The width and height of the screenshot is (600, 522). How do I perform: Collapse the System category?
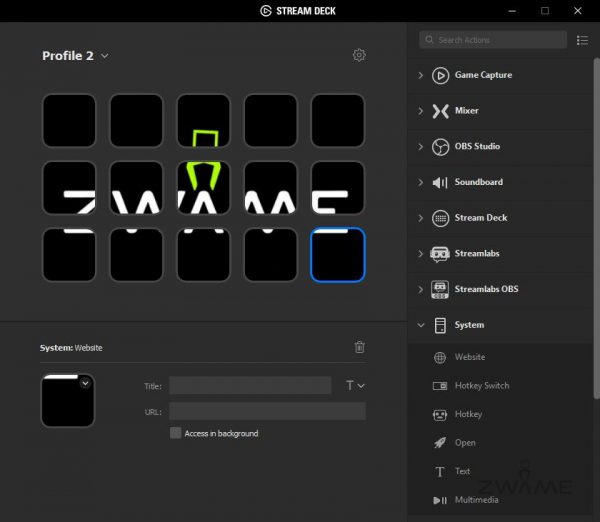[x=421, y=325]
